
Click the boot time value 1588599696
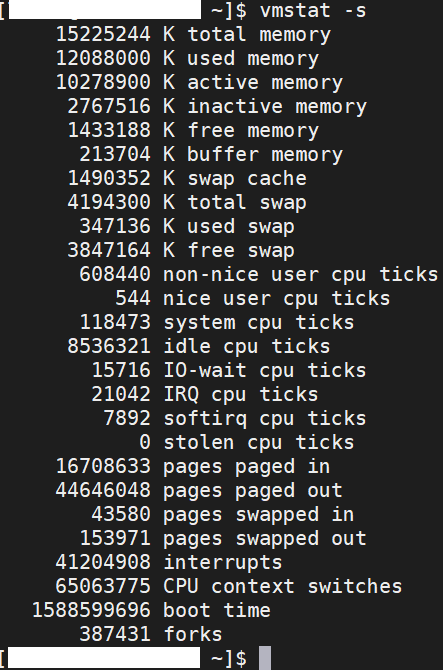tap(91, 610)
